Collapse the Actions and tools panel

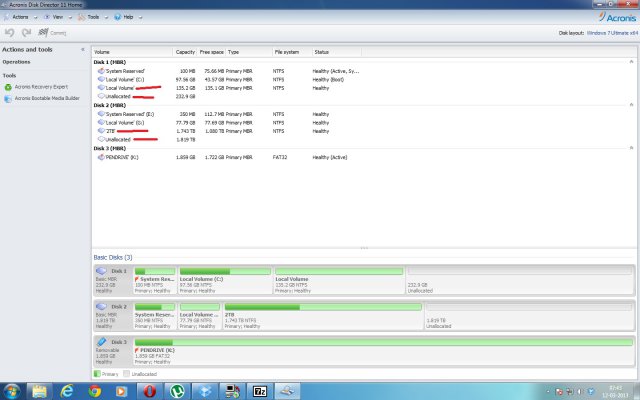pos(83,49)
